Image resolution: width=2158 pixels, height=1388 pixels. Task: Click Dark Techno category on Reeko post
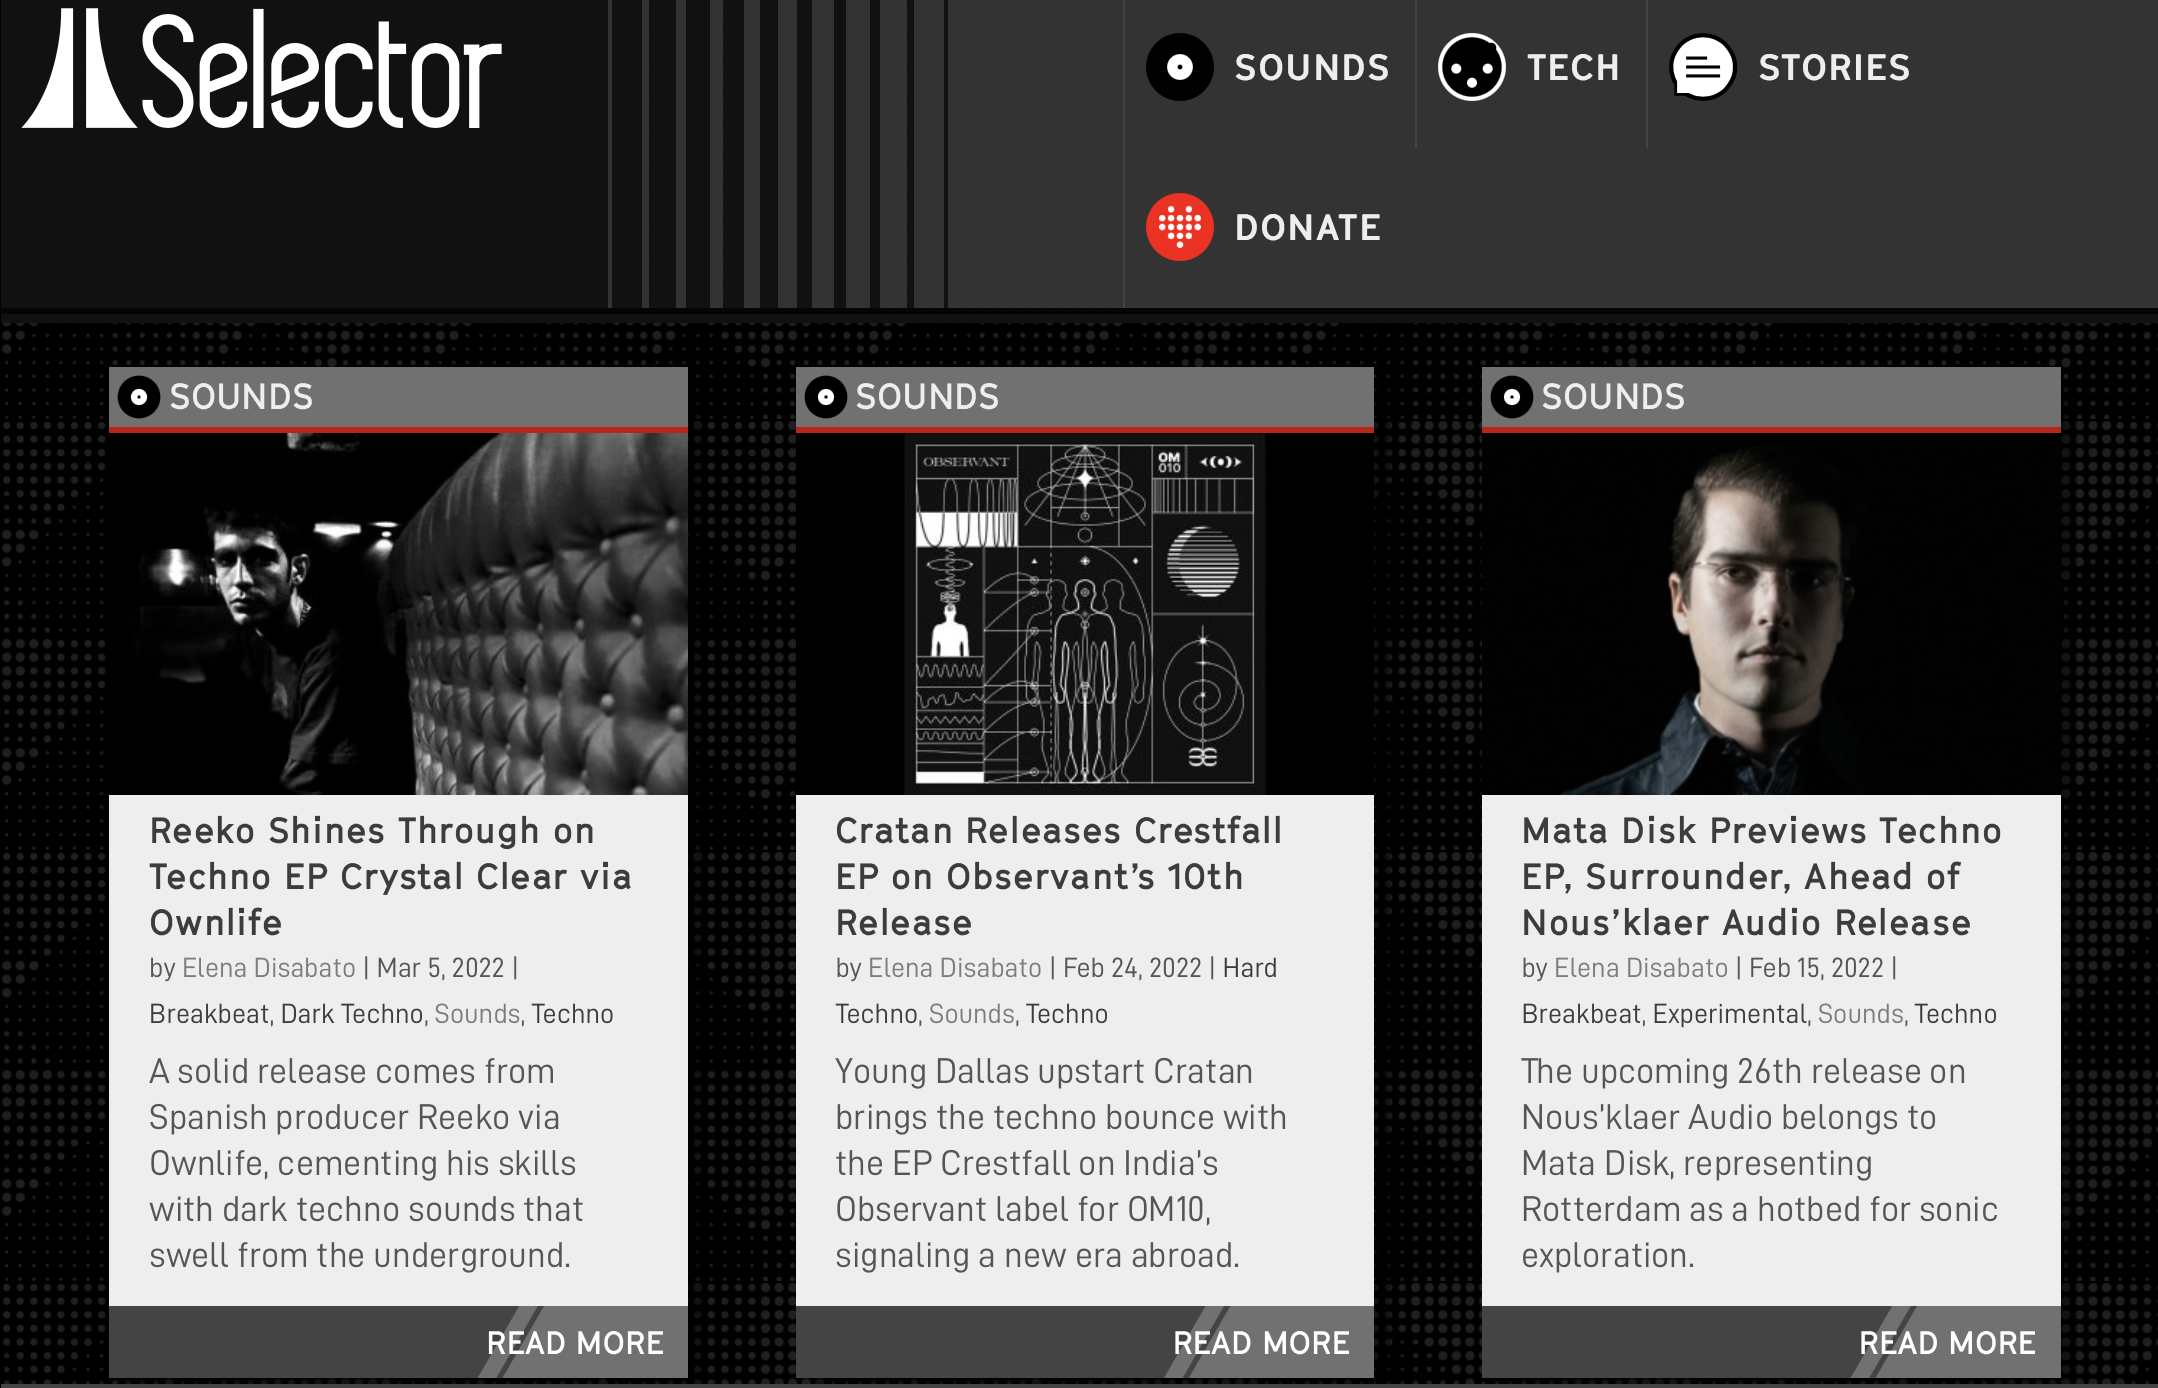(352, 1014)
